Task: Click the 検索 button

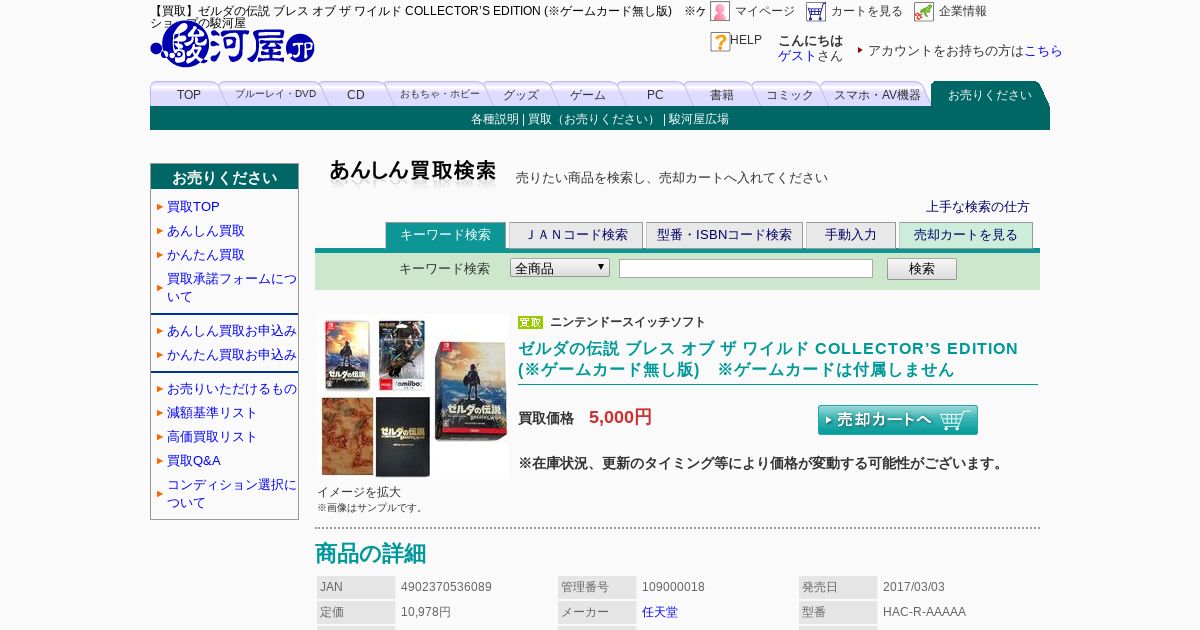Action: pos(922,269)
